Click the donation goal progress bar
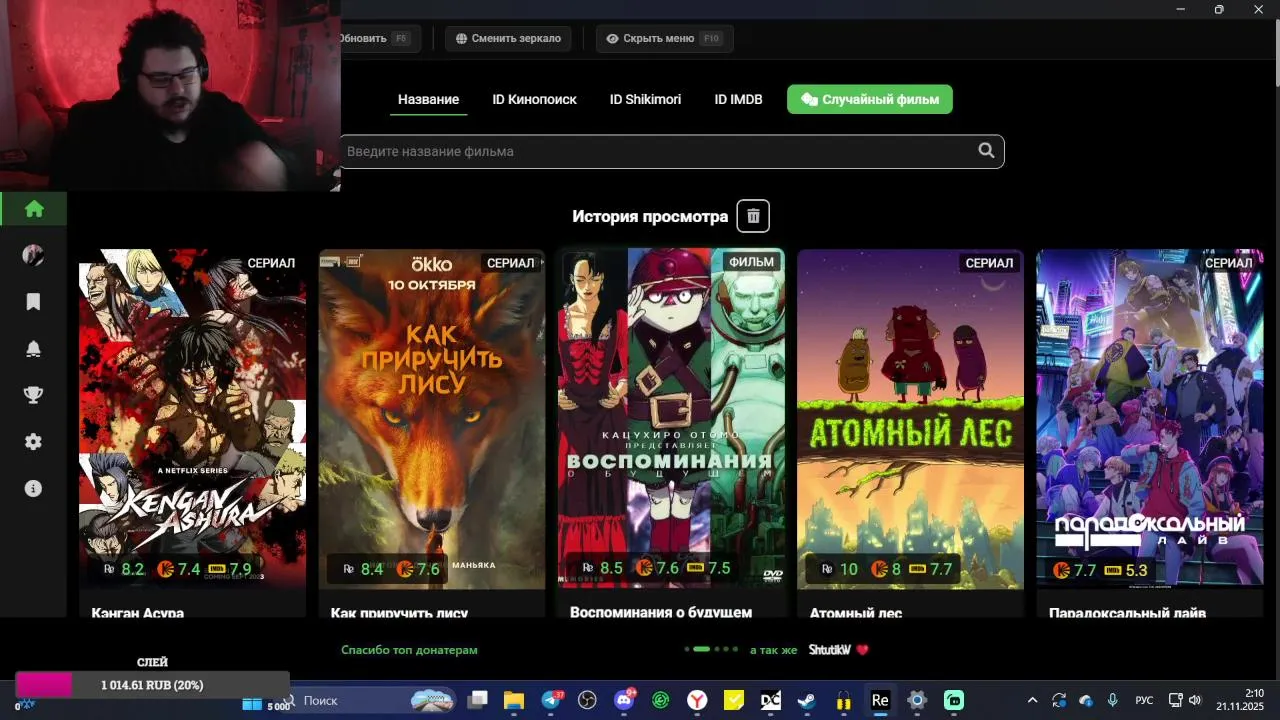 click(x=152, y=685)
